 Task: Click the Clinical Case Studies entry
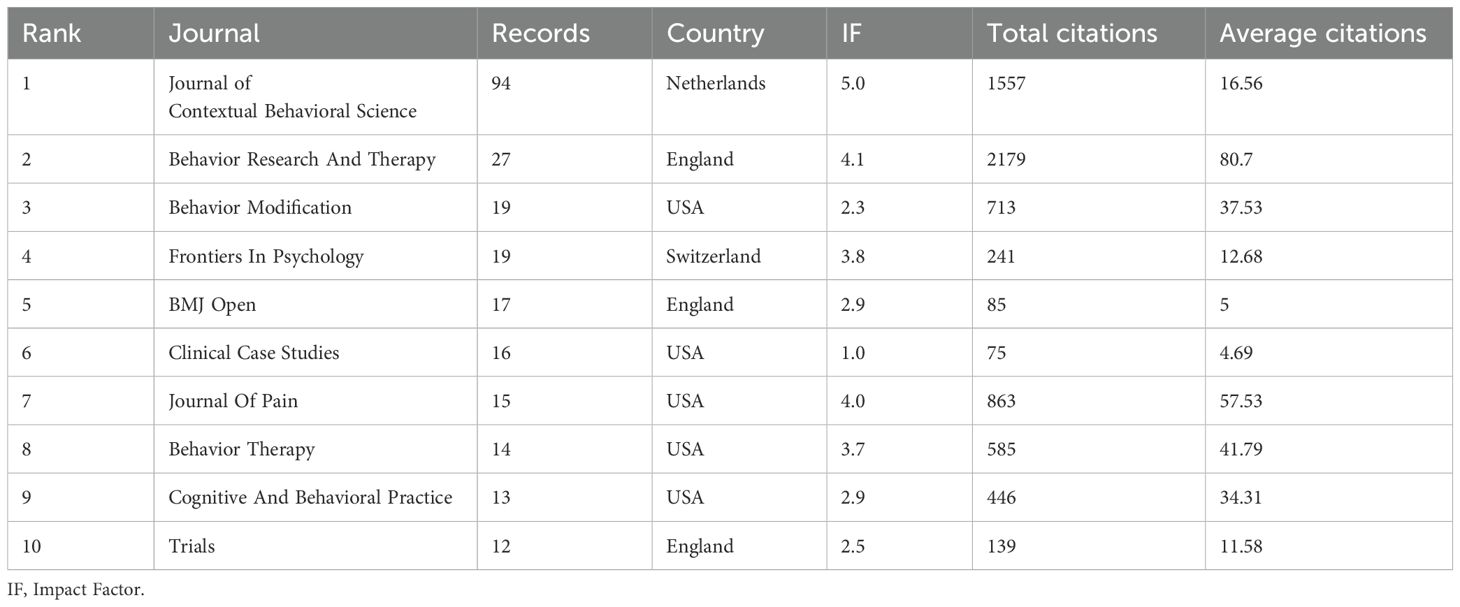click(x=254, y=353)
